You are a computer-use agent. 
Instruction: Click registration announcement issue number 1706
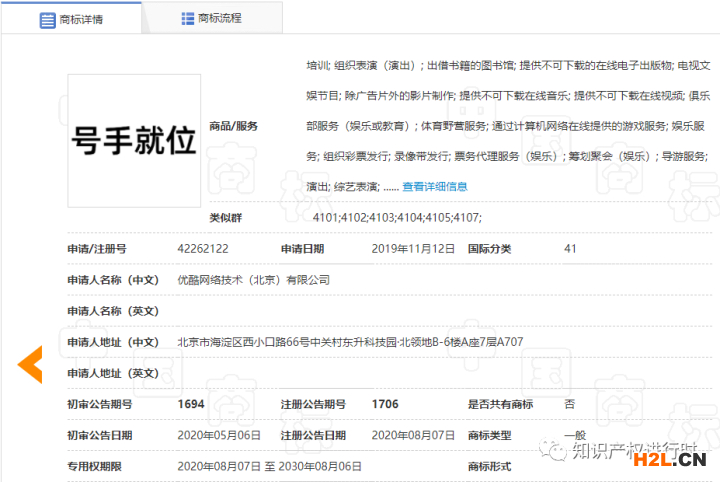385,404
